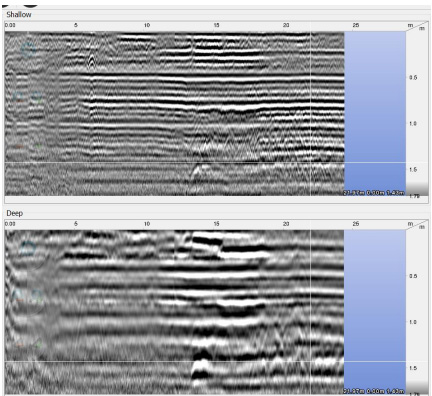
Task: Click the 15 m tick on Shallow ruler
Action: pos(217,25)
